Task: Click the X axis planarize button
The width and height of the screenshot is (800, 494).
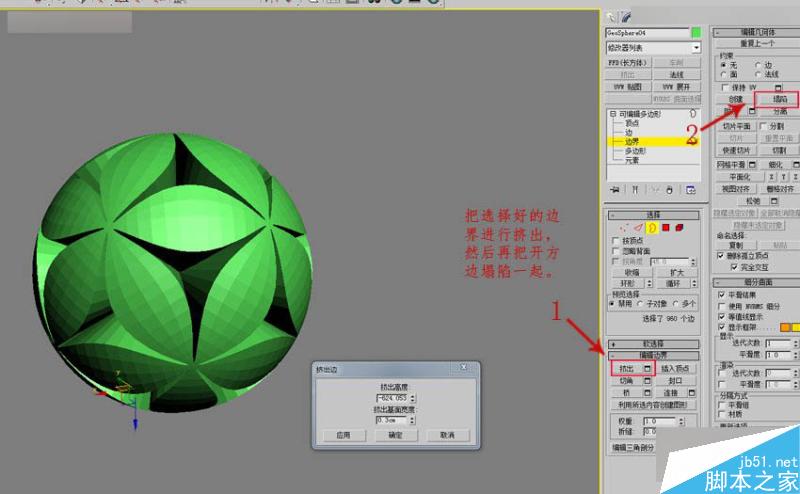Action: click(x=771, y=177)
